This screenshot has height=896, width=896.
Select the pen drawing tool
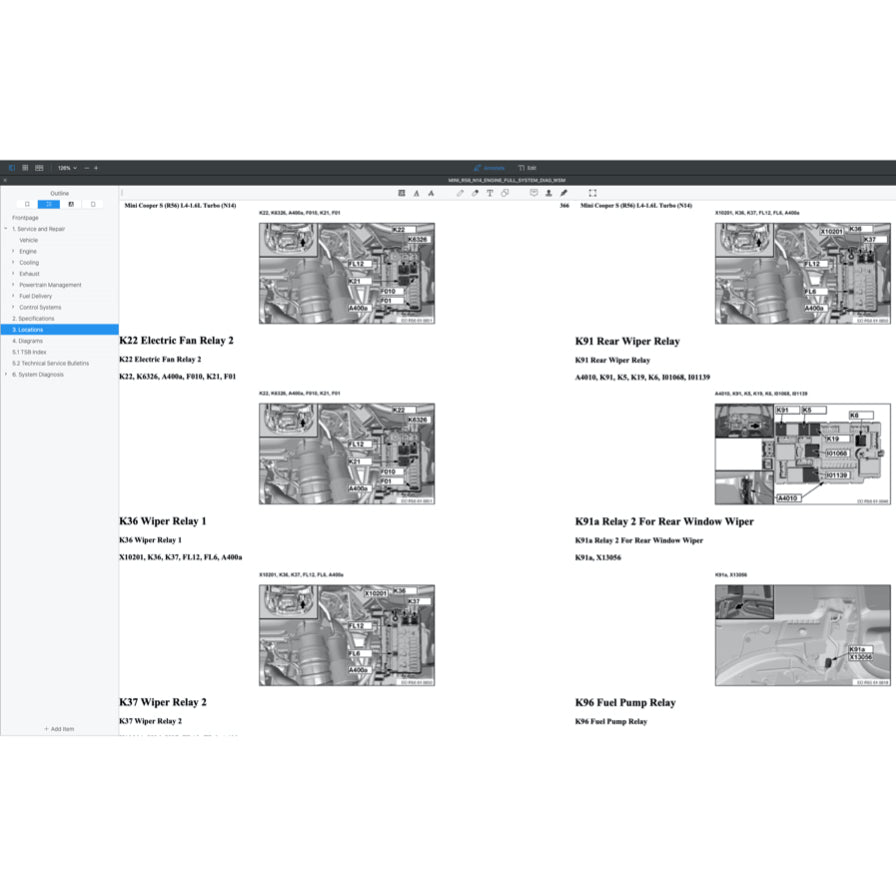click(460, 192)
